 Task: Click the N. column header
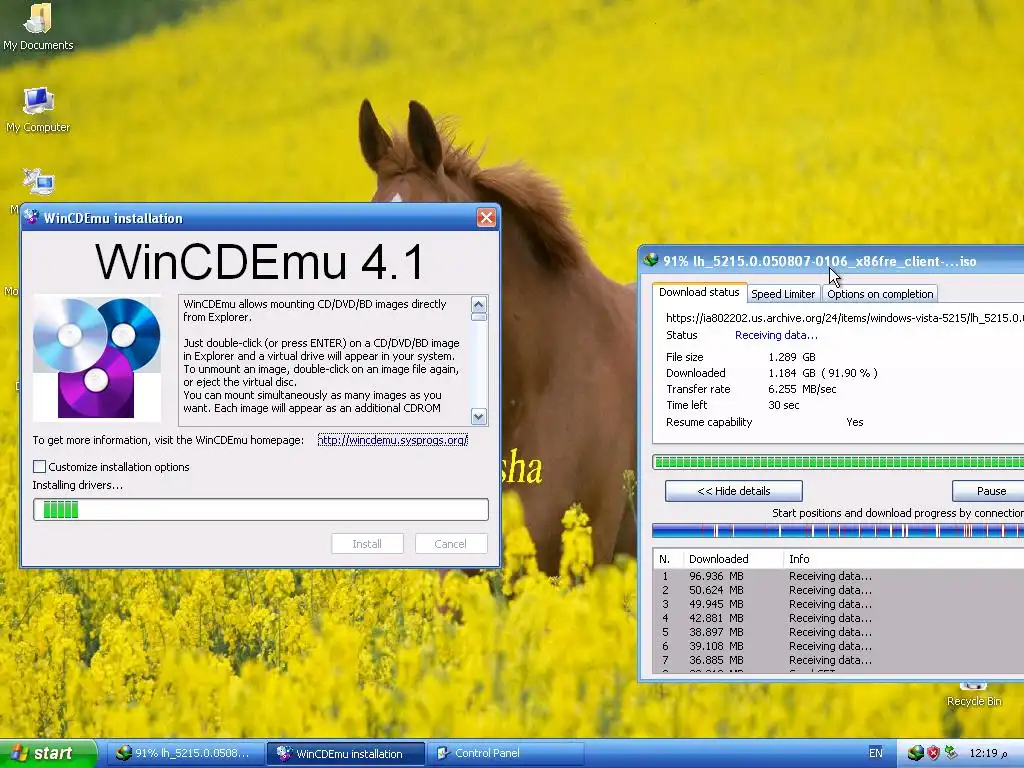[x=668, y=559]
